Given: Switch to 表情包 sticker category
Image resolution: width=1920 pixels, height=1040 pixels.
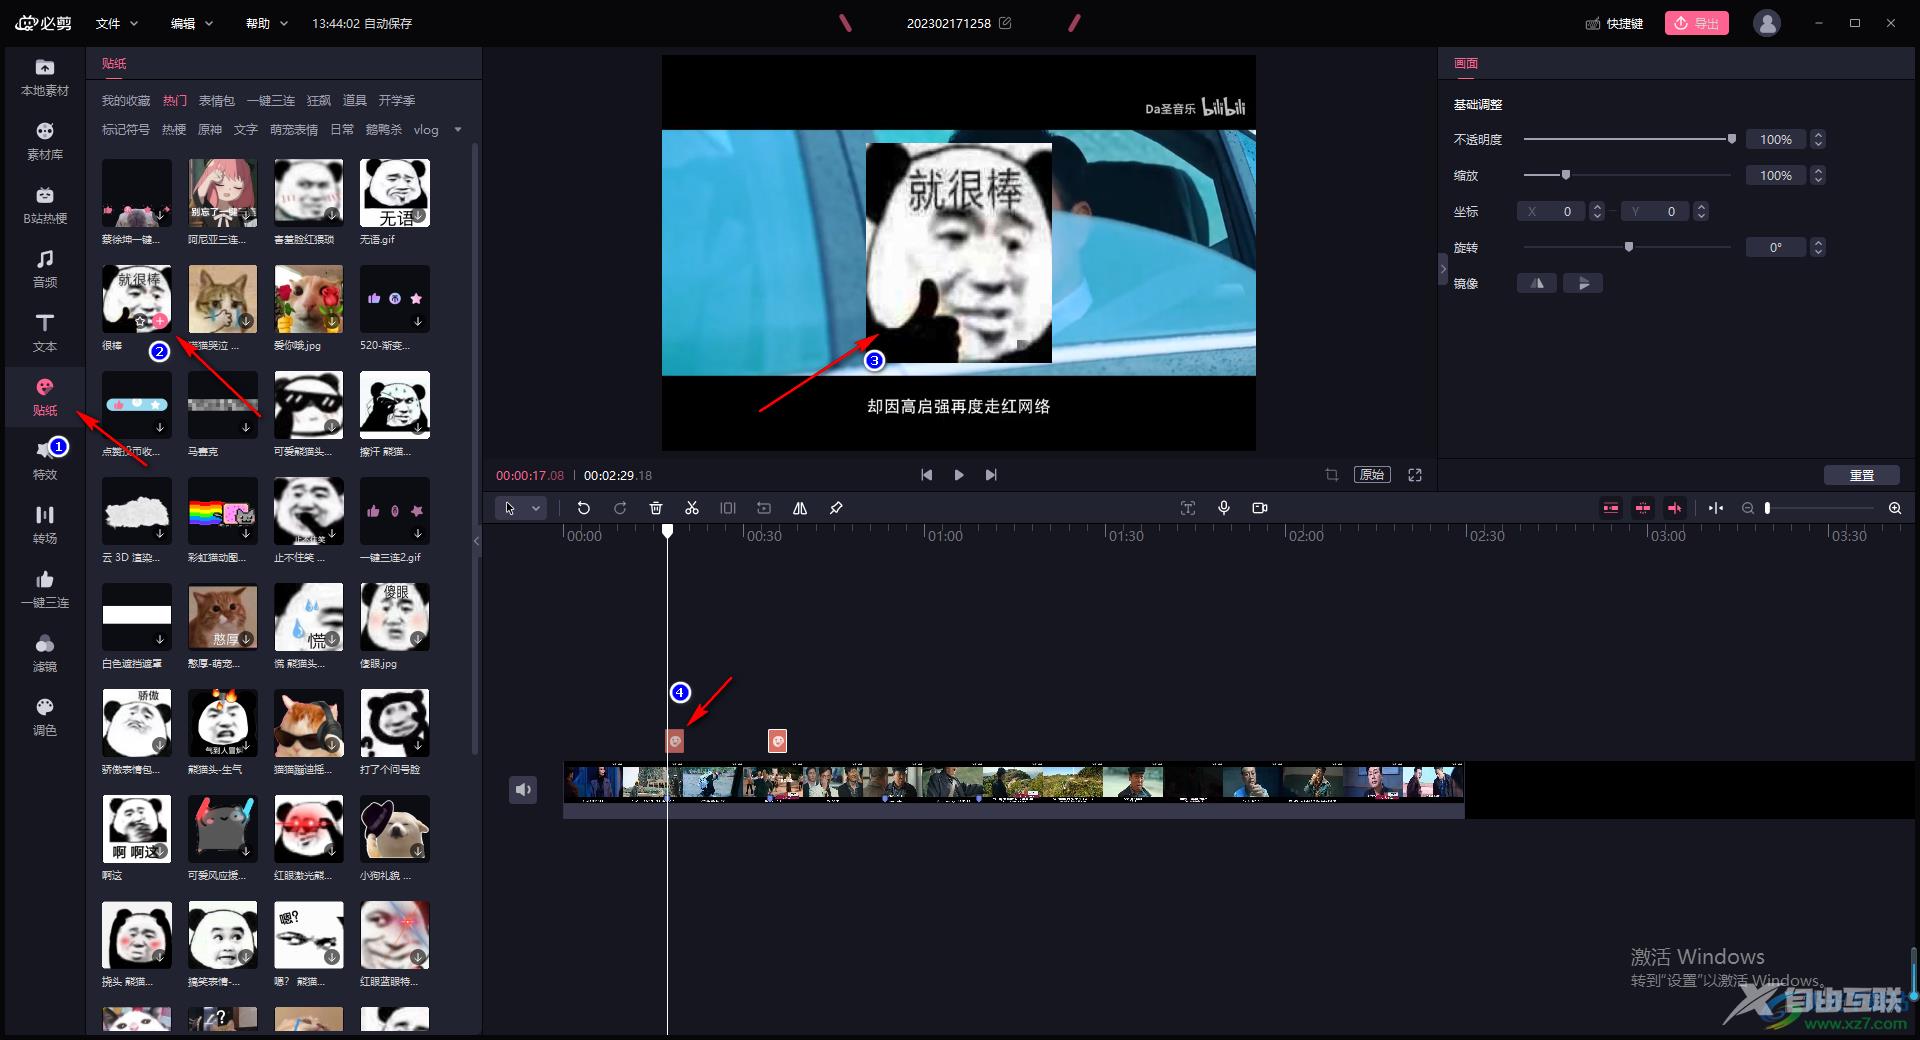Looking at the screenshot, I should coord(216,100).
